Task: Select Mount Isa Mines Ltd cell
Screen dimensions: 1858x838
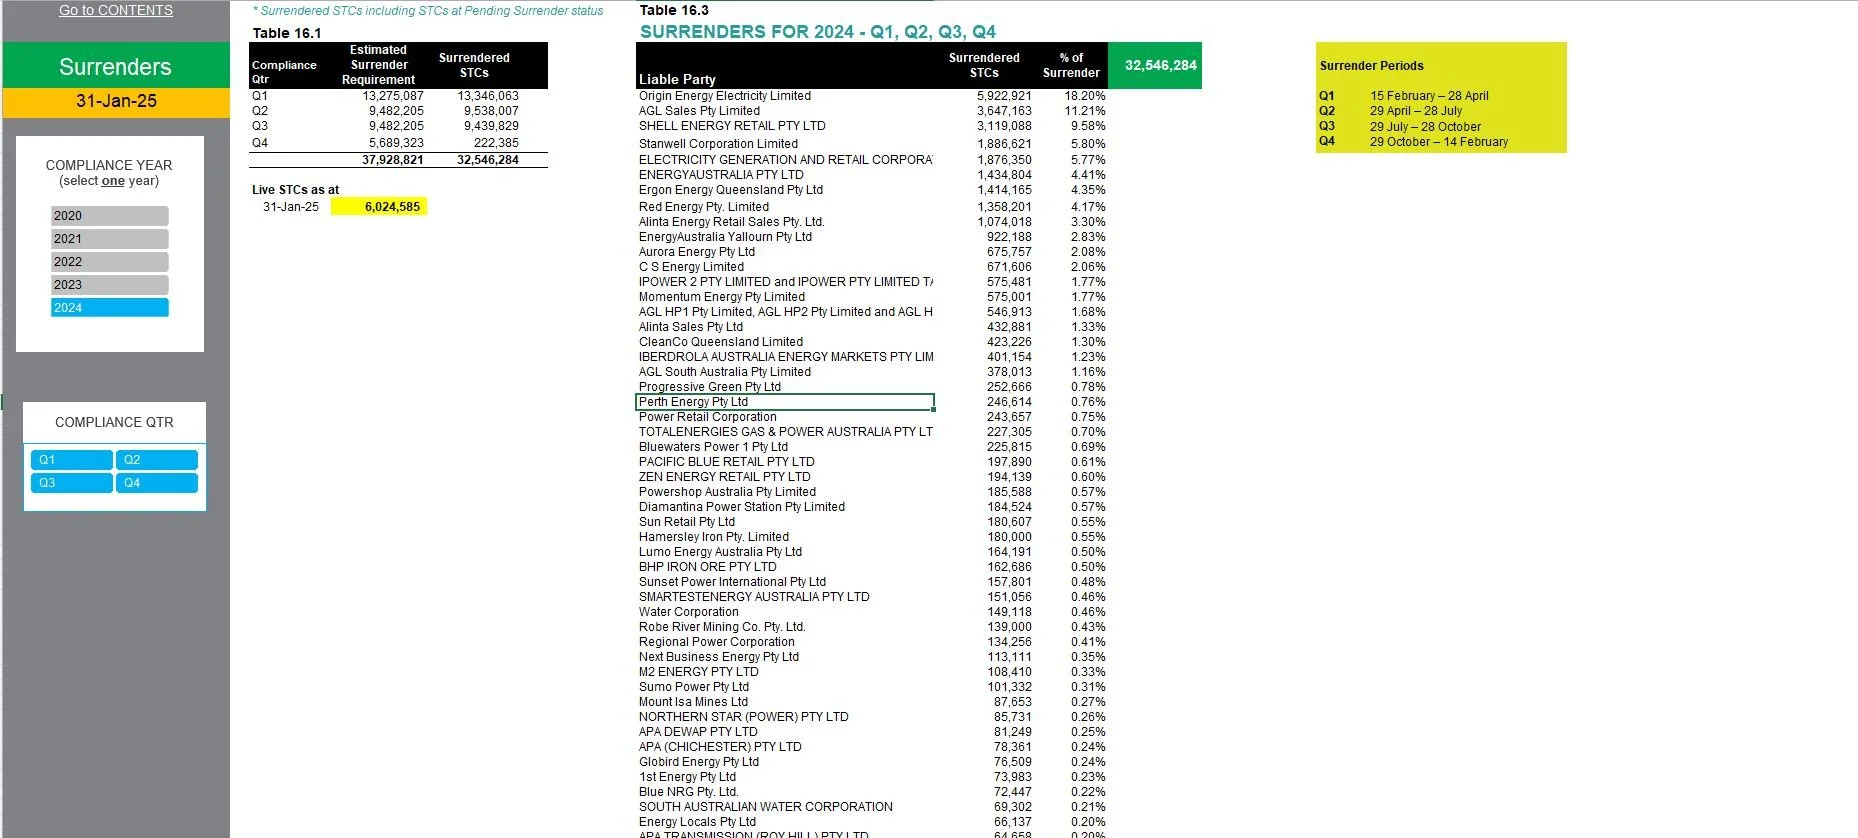Action: (693, 702)
